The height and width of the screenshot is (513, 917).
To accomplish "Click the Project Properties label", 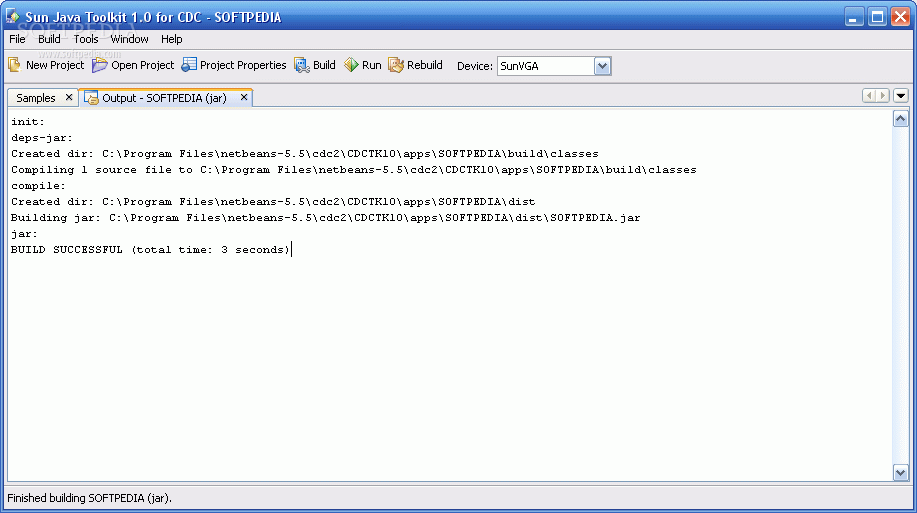I will tap(243, 65).
